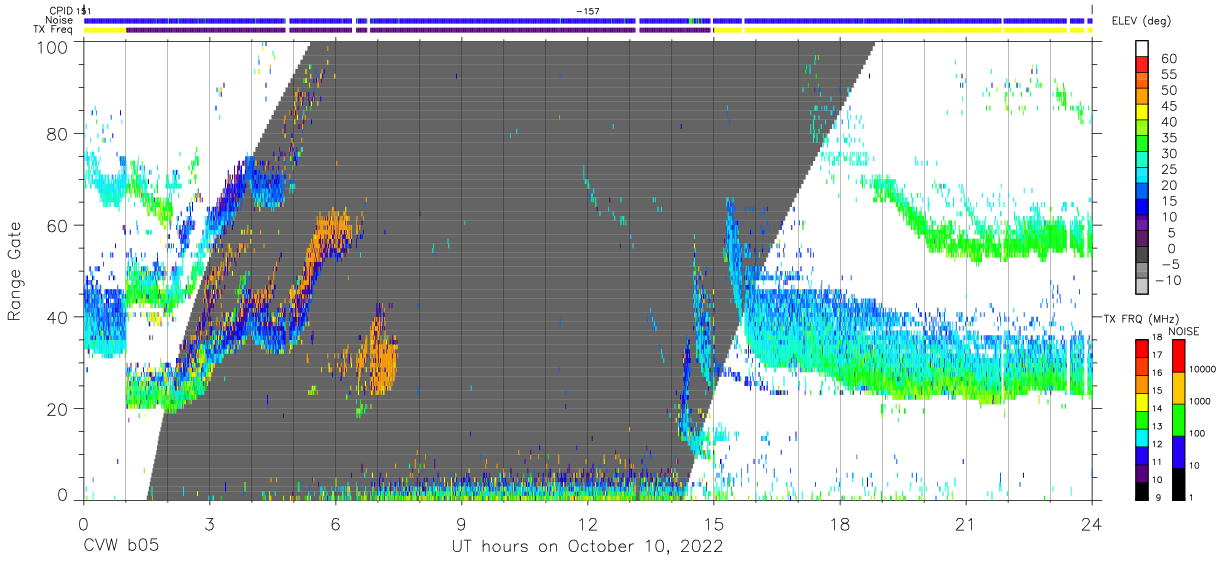Screen dimensions: 1228x567
Task: Click the red TX FRQ segment between 17 and 18
Action: point(1142,347)
